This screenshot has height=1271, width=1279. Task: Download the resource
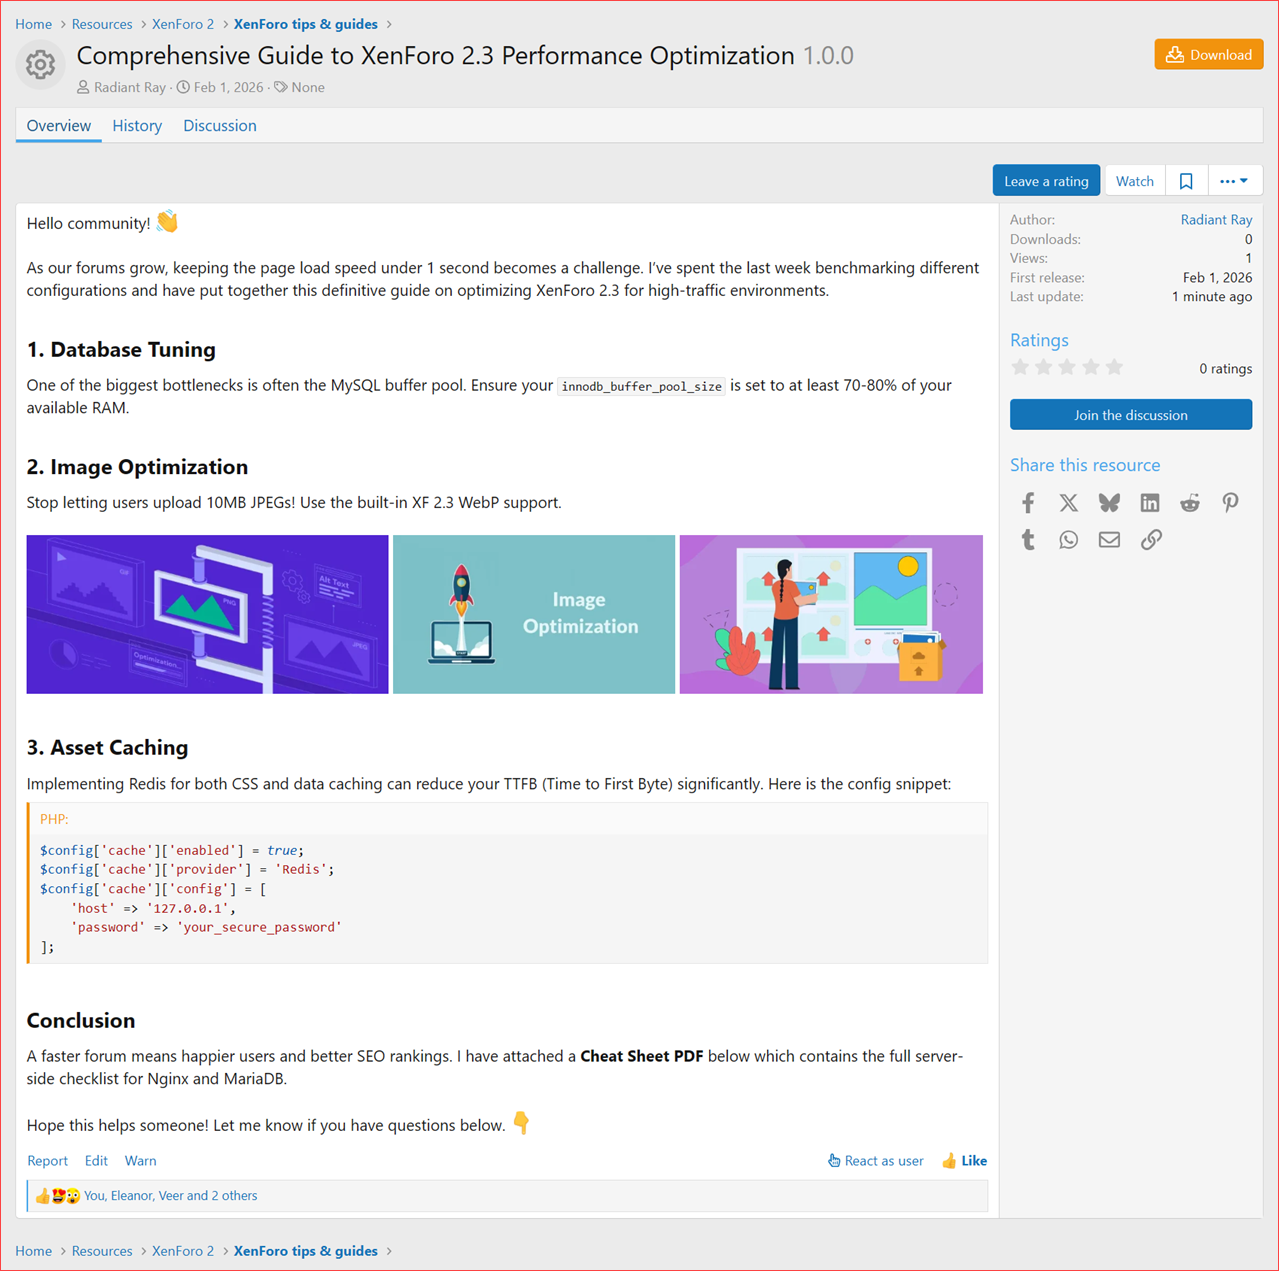pyautogui.click(x=1209, y=55)
